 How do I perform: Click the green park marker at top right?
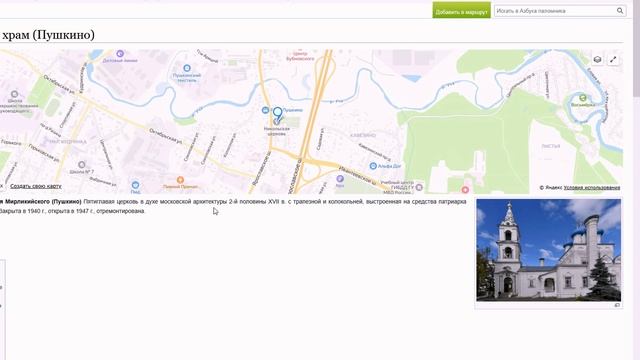pyautogui.click(x=583, y=98)
